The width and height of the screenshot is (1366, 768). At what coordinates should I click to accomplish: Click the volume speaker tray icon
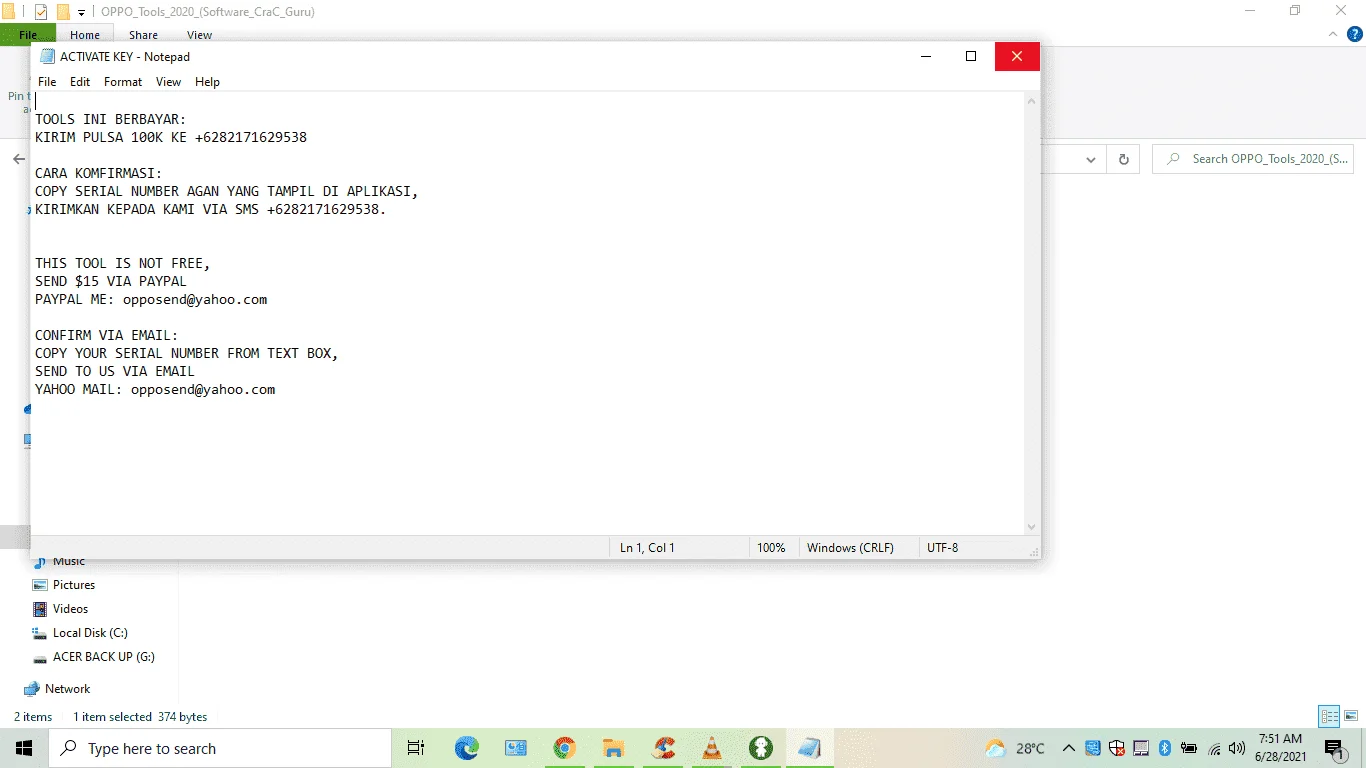1238,748
